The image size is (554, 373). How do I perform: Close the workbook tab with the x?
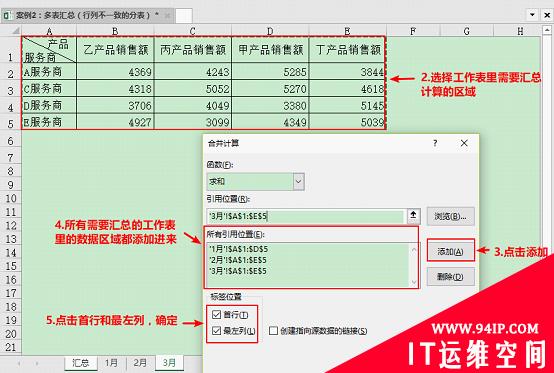167,16
